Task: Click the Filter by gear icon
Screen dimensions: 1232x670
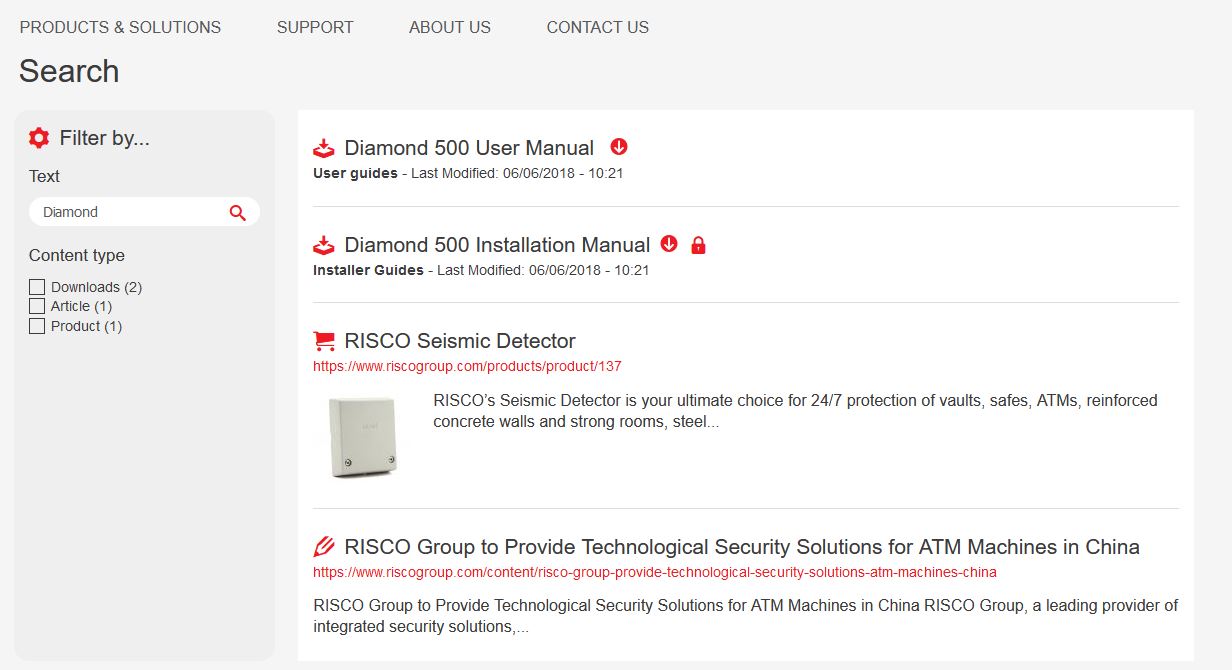Action: tap(39, 138)
